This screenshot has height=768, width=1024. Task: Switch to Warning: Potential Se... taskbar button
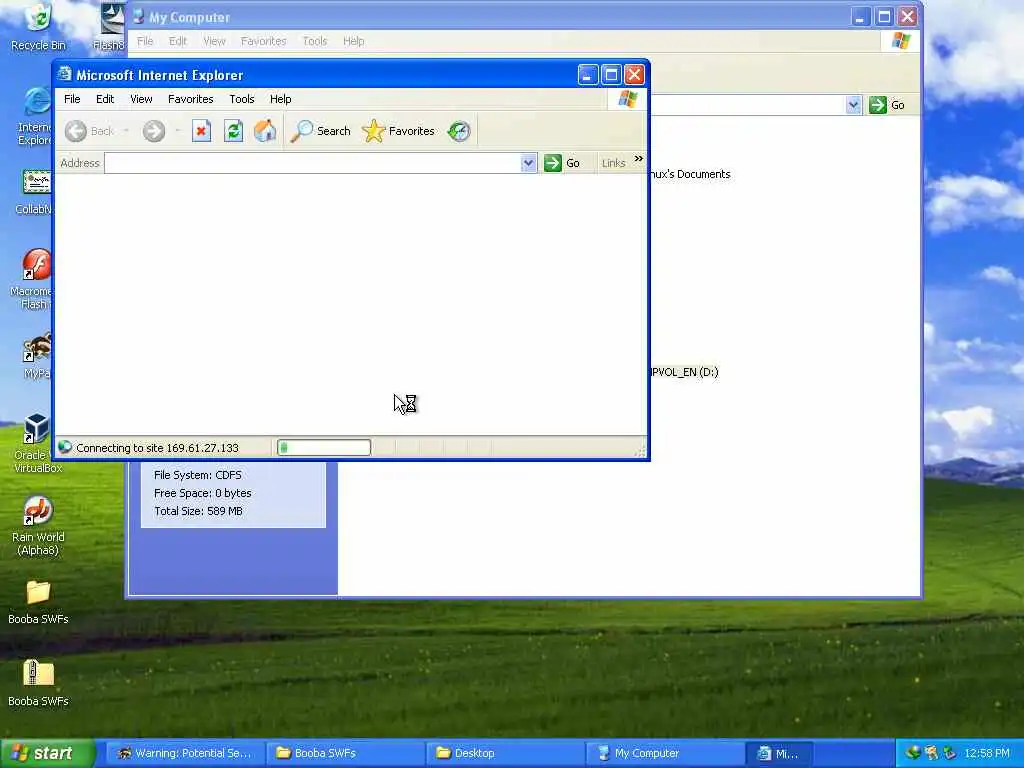[185, 753]
